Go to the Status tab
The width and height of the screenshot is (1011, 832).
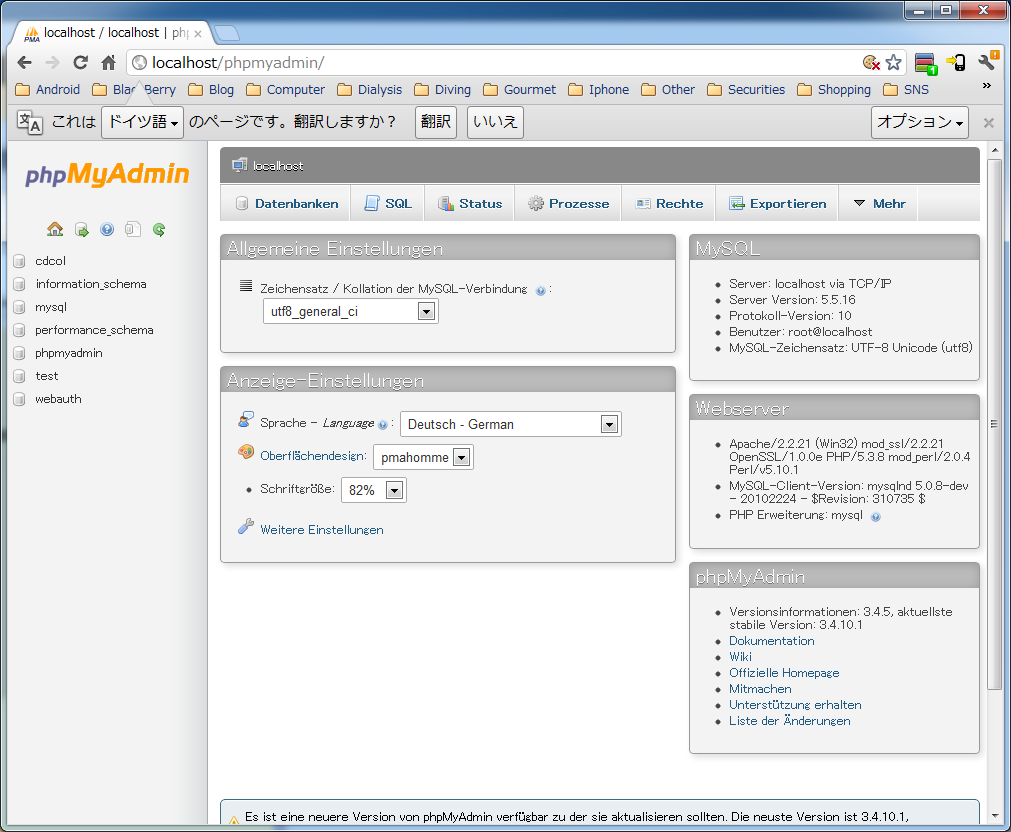[470, 203]
